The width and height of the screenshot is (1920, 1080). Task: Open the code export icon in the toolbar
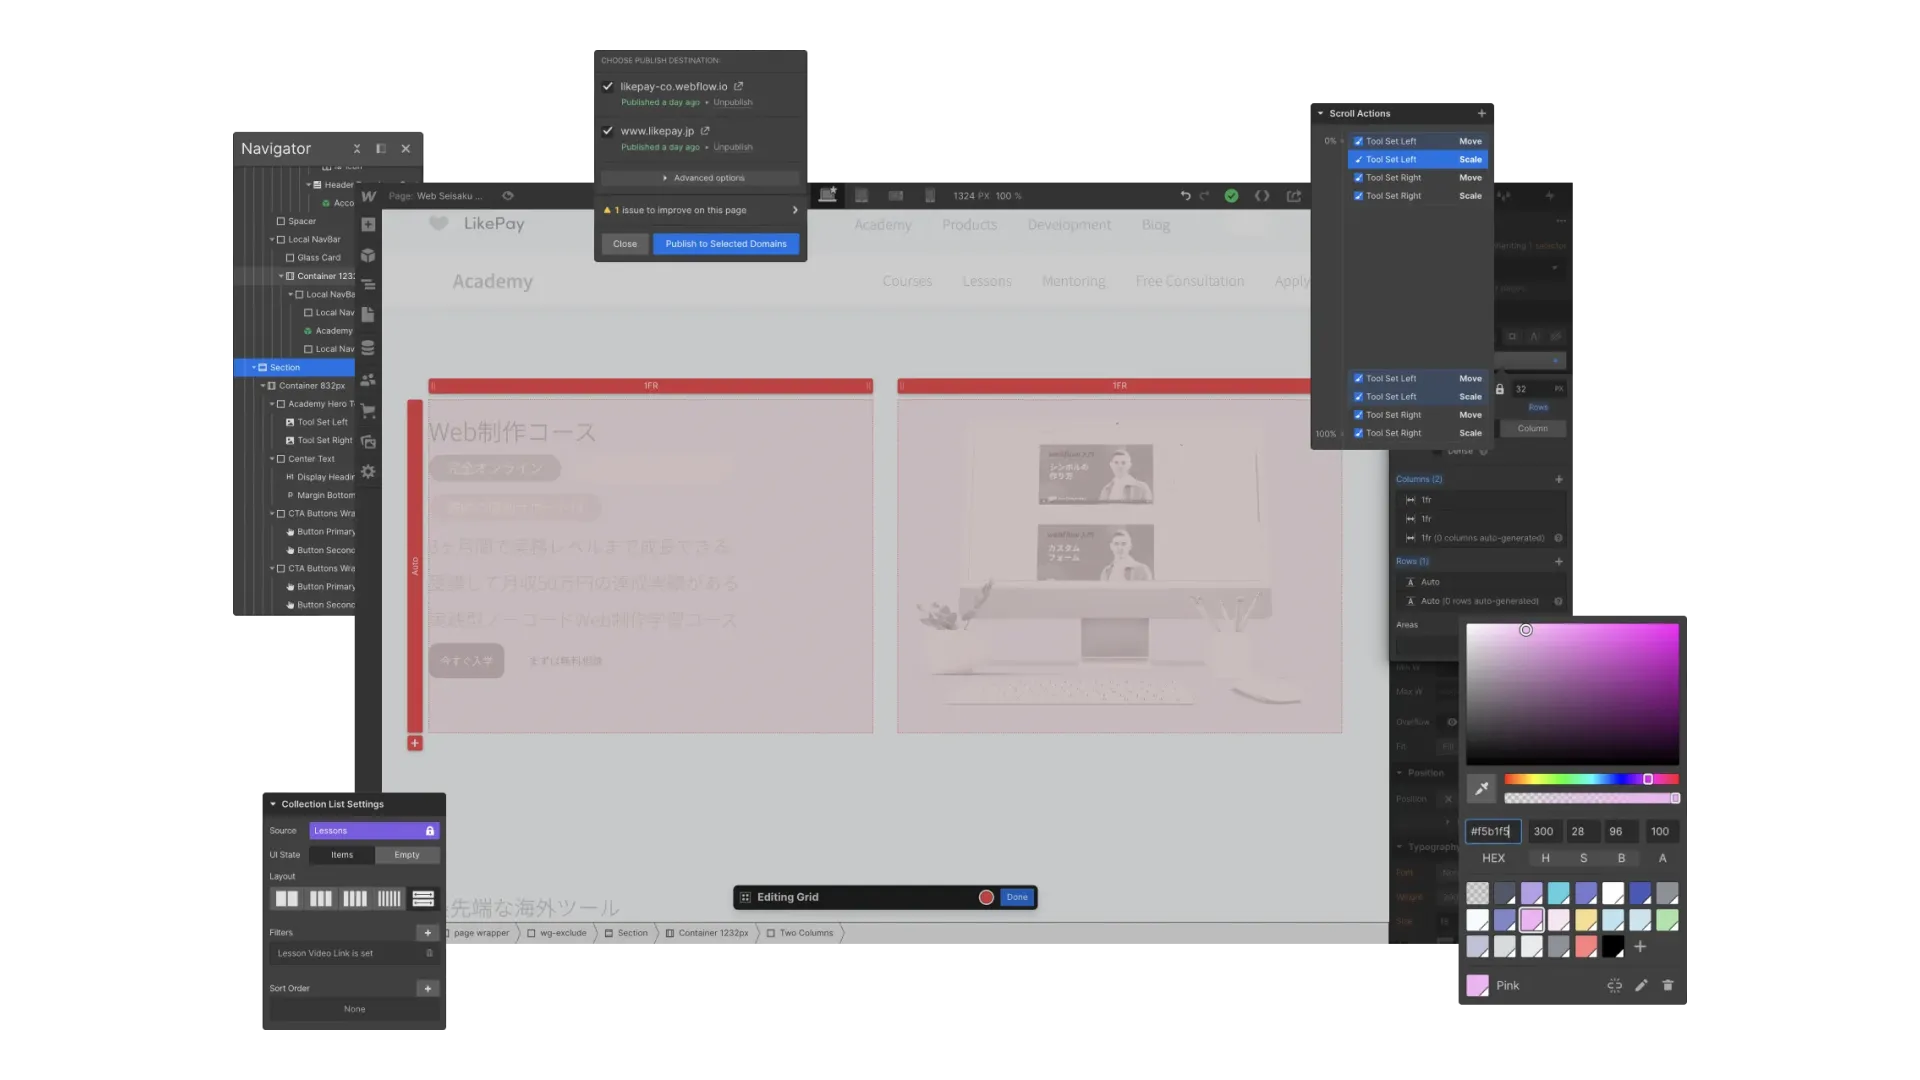click(1262, 196)
